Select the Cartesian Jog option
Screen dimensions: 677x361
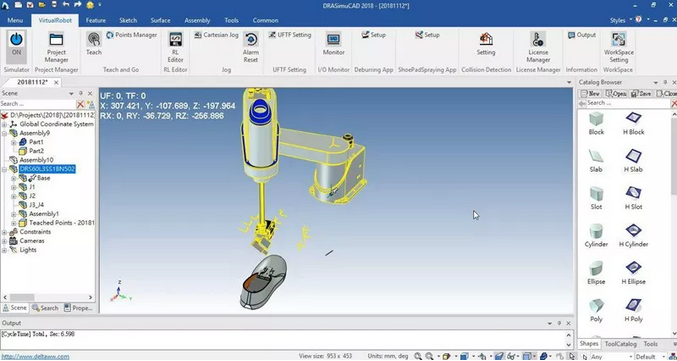[x=216, y=35]
